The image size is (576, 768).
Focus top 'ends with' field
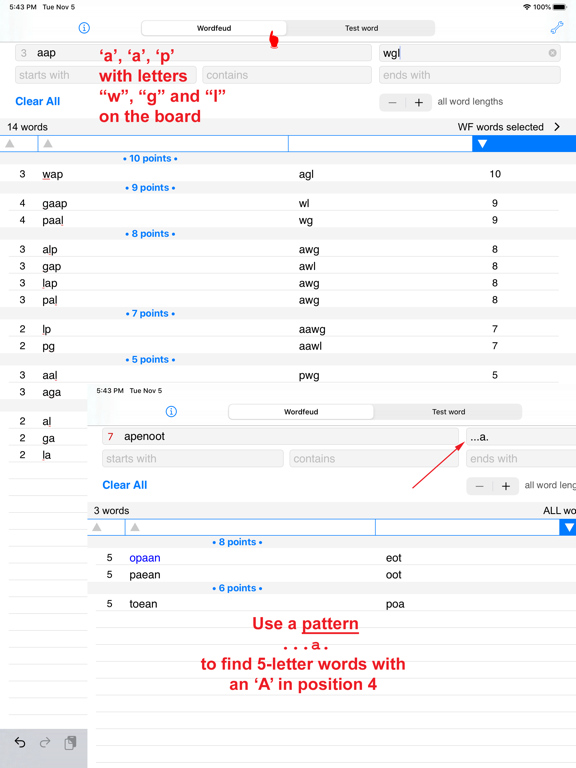pyautogui.click(x=470, y=75)
